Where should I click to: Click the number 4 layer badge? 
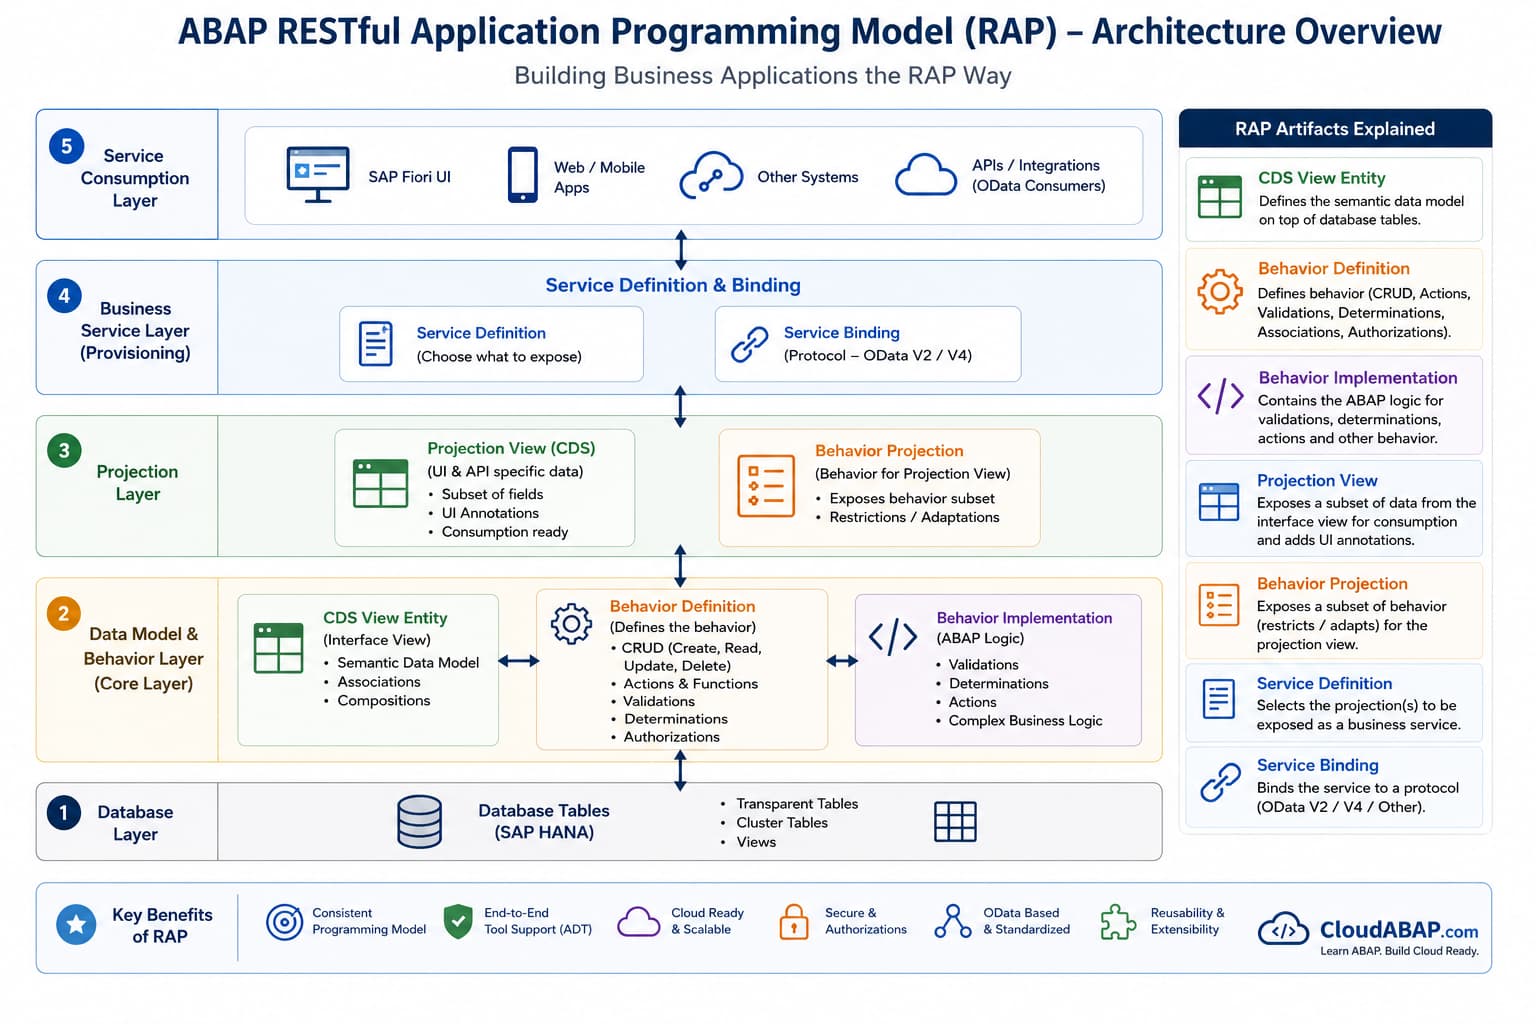click(x=64, y=295)
